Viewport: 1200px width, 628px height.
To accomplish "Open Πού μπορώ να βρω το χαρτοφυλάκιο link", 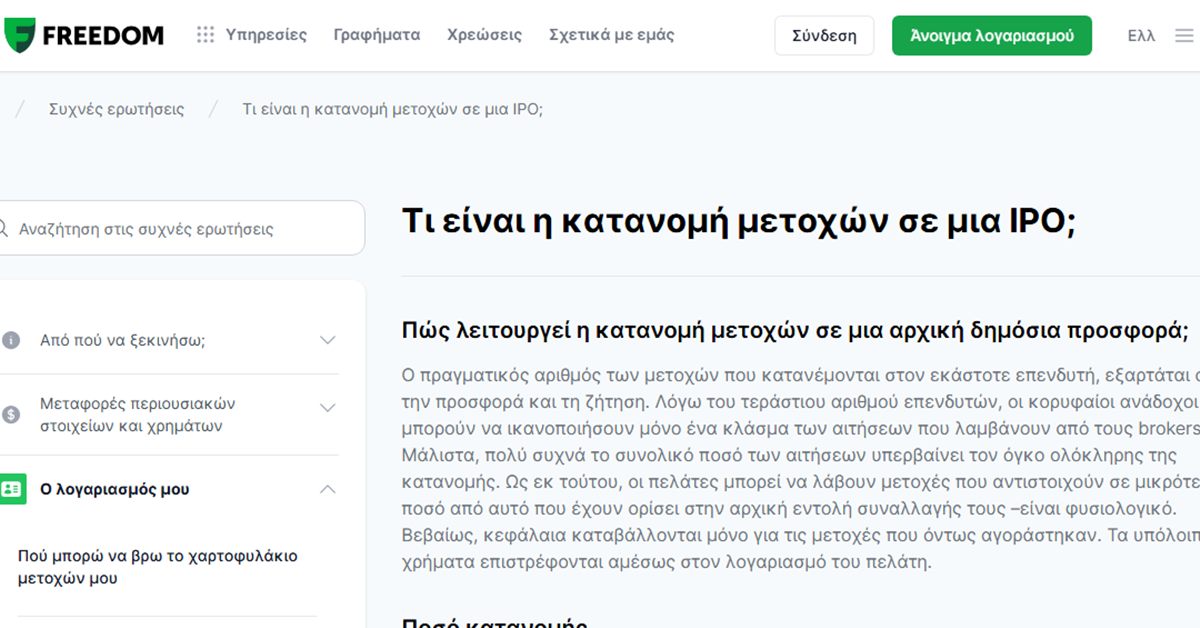I will pos(158,567).
